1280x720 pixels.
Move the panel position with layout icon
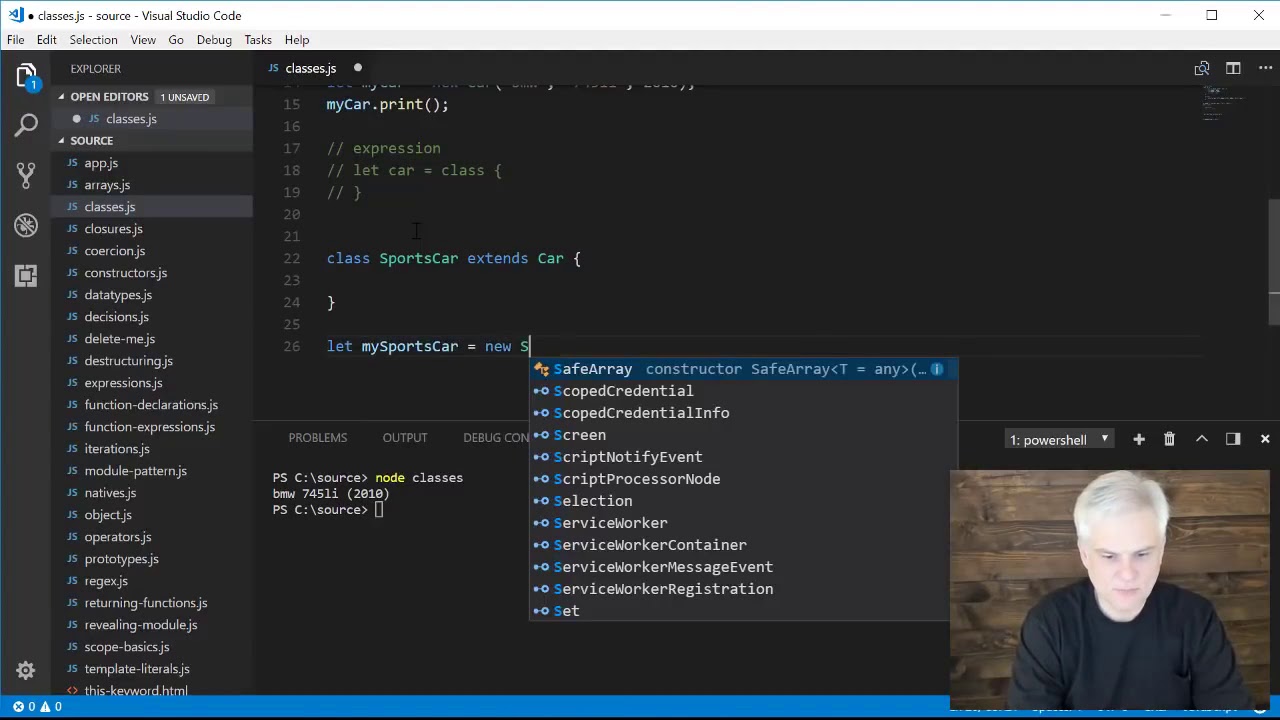pyautogui.click(x=1233, y=439)
